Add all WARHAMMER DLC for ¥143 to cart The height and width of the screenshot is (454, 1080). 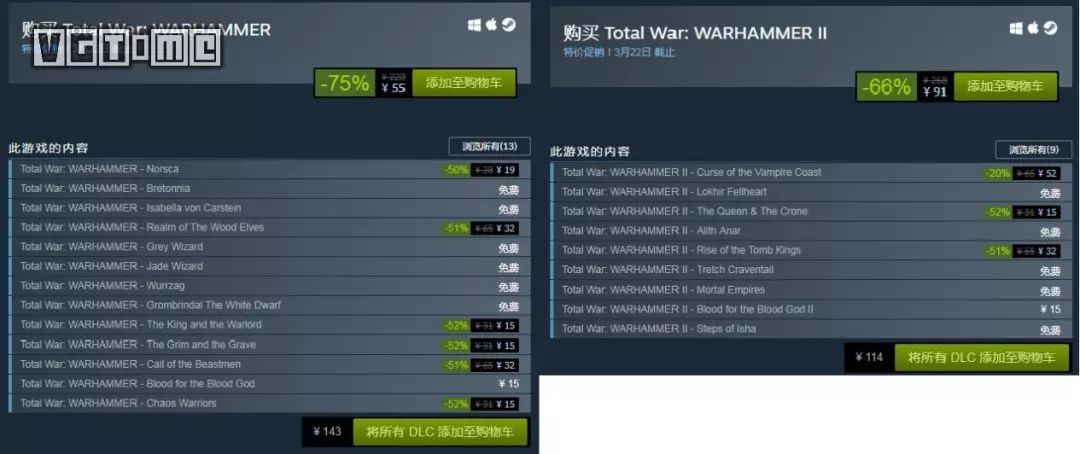point(440,432)
